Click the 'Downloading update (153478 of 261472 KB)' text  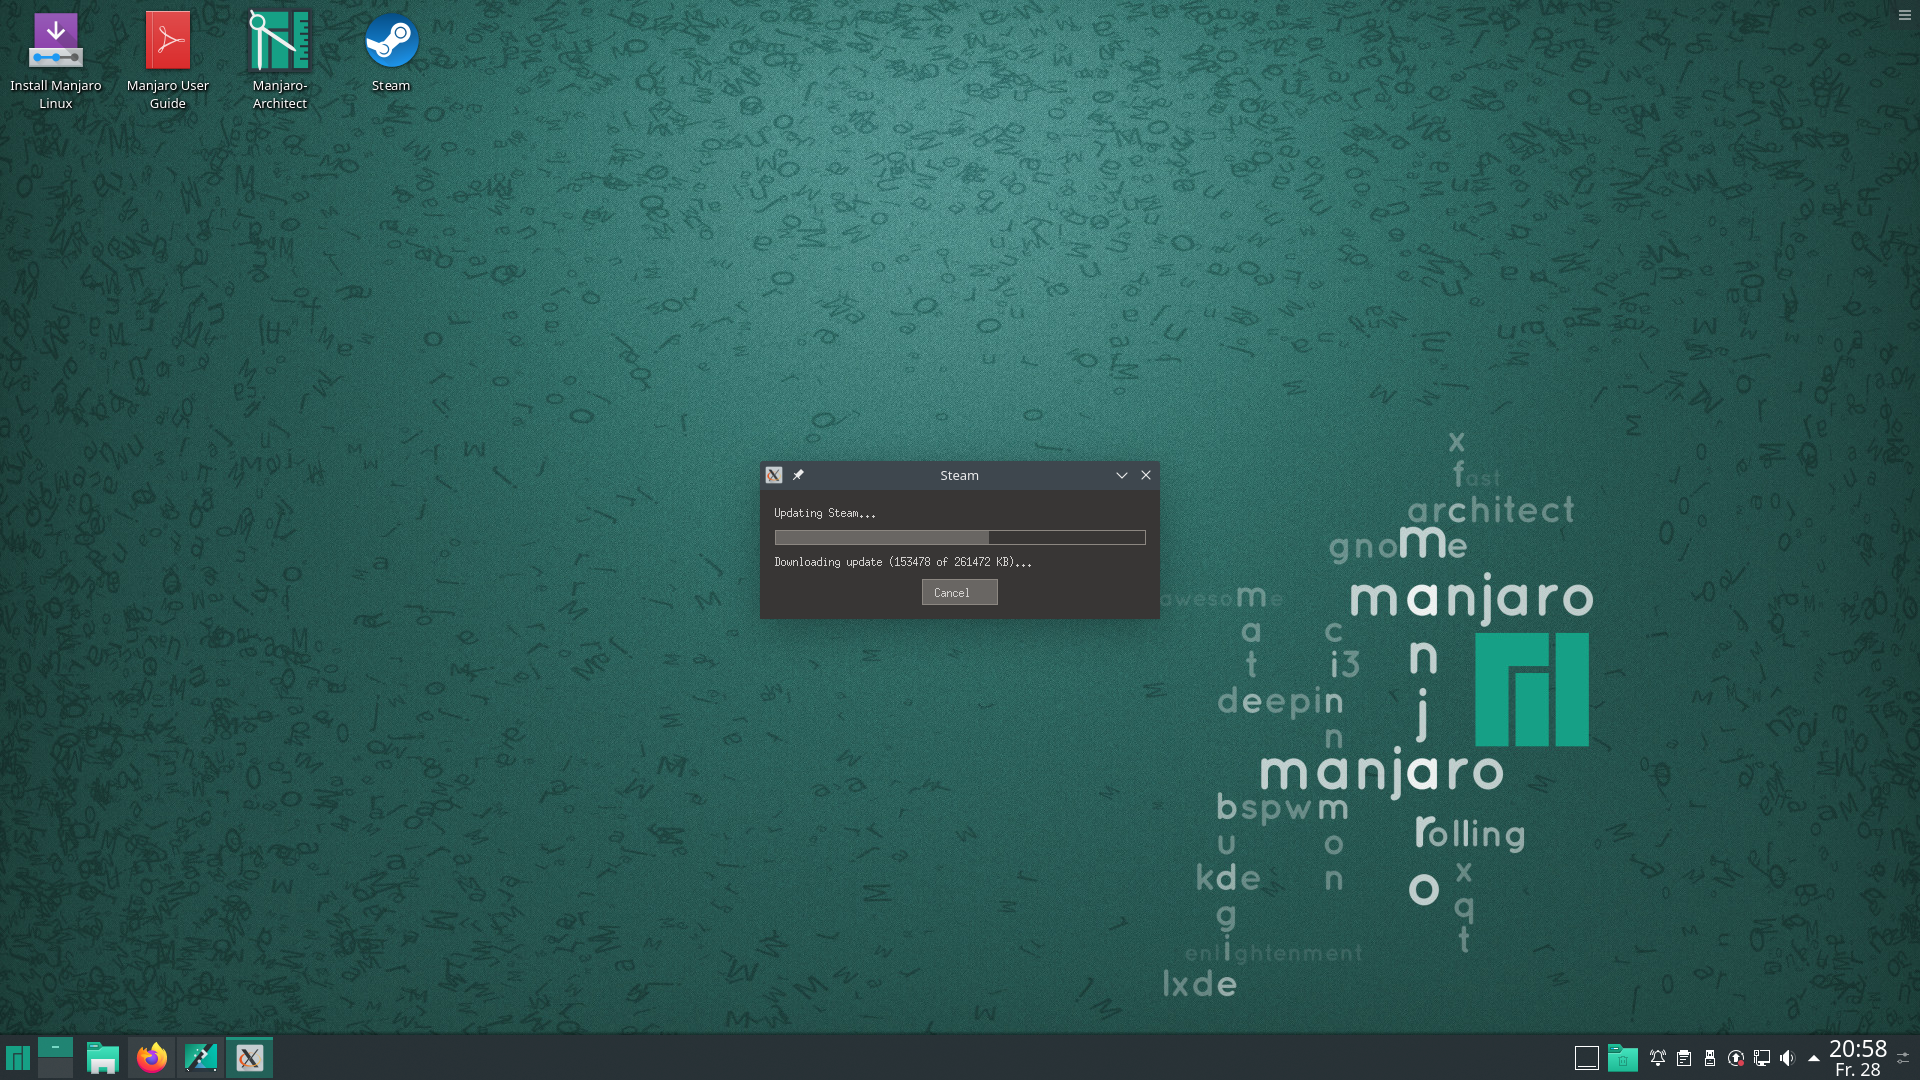pyautogui.click(x=903, y=562)
